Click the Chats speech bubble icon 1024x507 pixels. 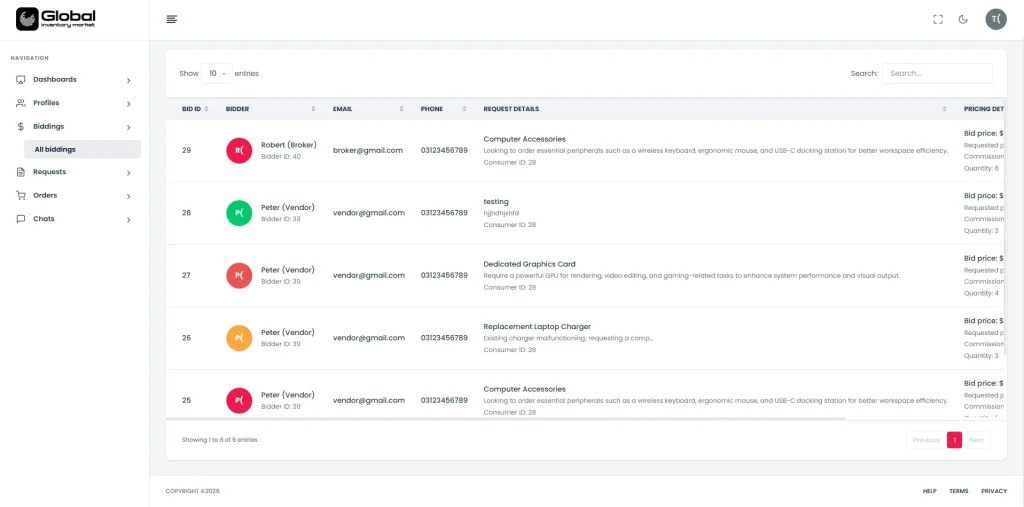21,219
